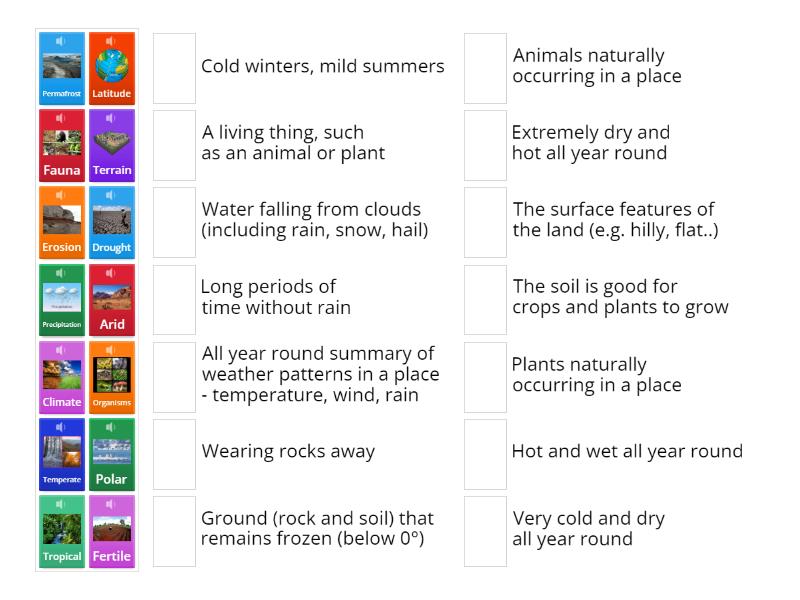Choose the Terrain image tile
800x600 pixels.
click(112, 144)
